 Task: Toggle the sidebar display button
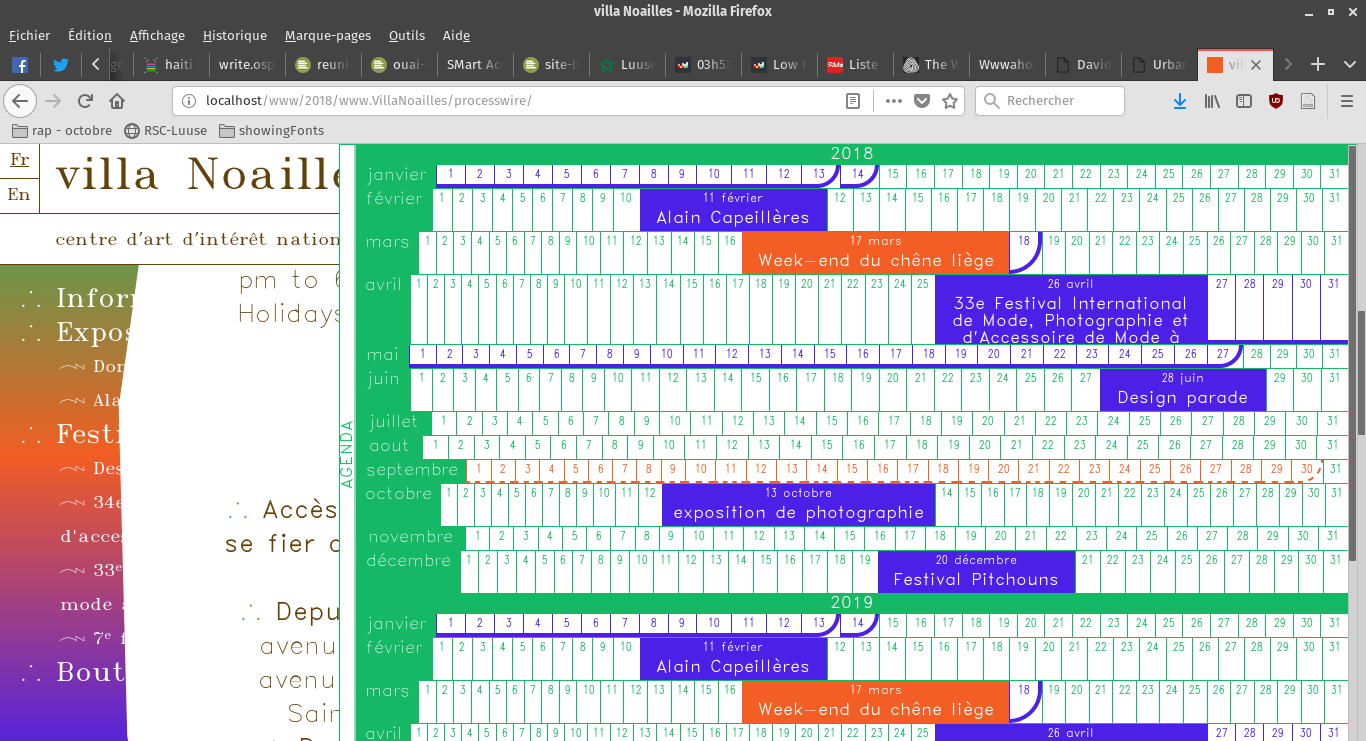[1244, 101]
